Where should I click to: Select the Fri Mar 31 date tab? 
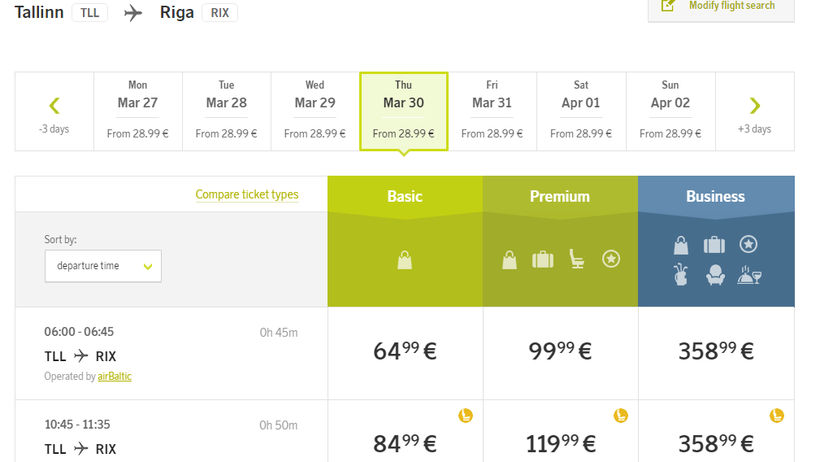tap(492, 111)
